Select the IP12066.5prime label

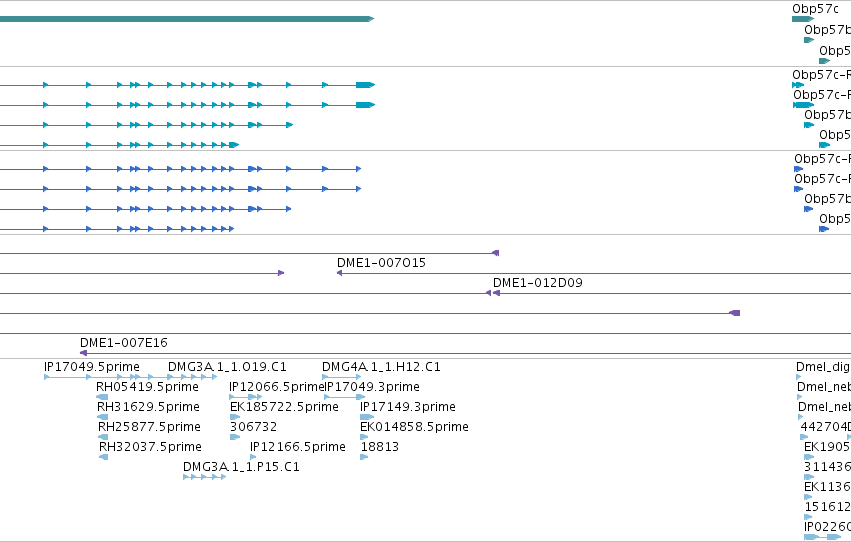pyautogui.click(x=276, y=387)
